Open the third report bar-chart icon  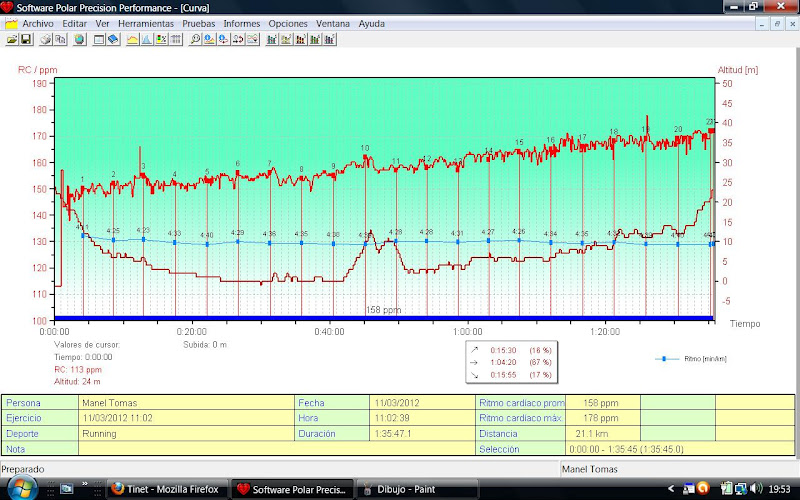pyautogui.click(x=301, y=39)
